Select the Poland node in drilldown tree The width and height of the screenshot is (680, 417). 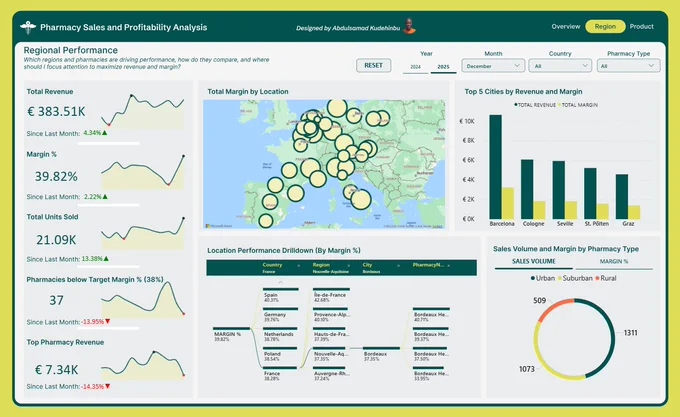coord(281,354)
